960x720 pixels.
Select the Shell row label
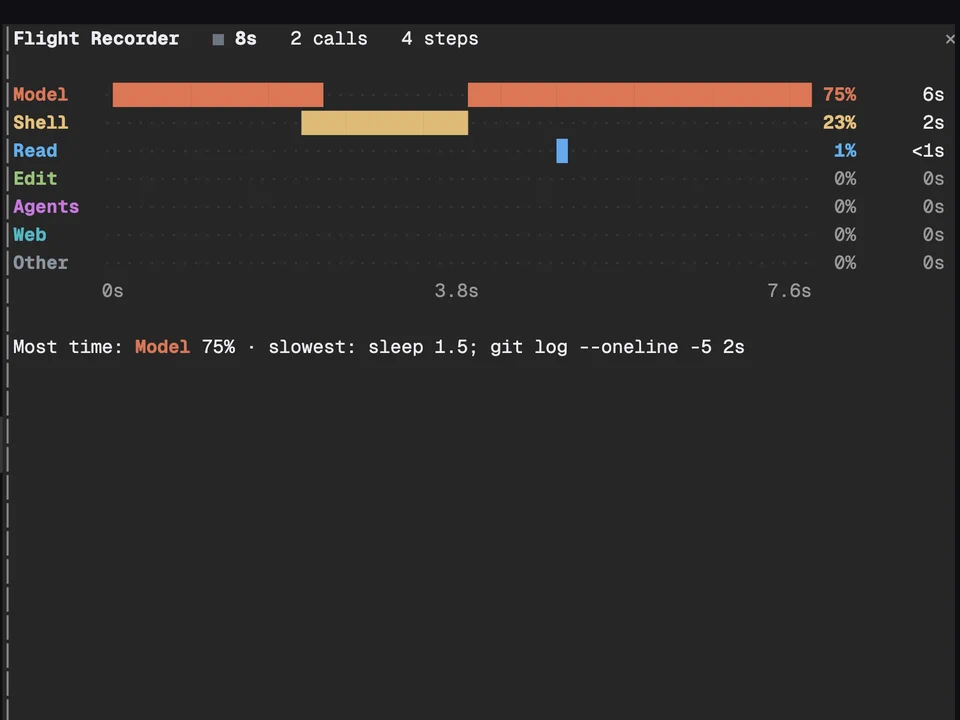(x=40, y=122)
